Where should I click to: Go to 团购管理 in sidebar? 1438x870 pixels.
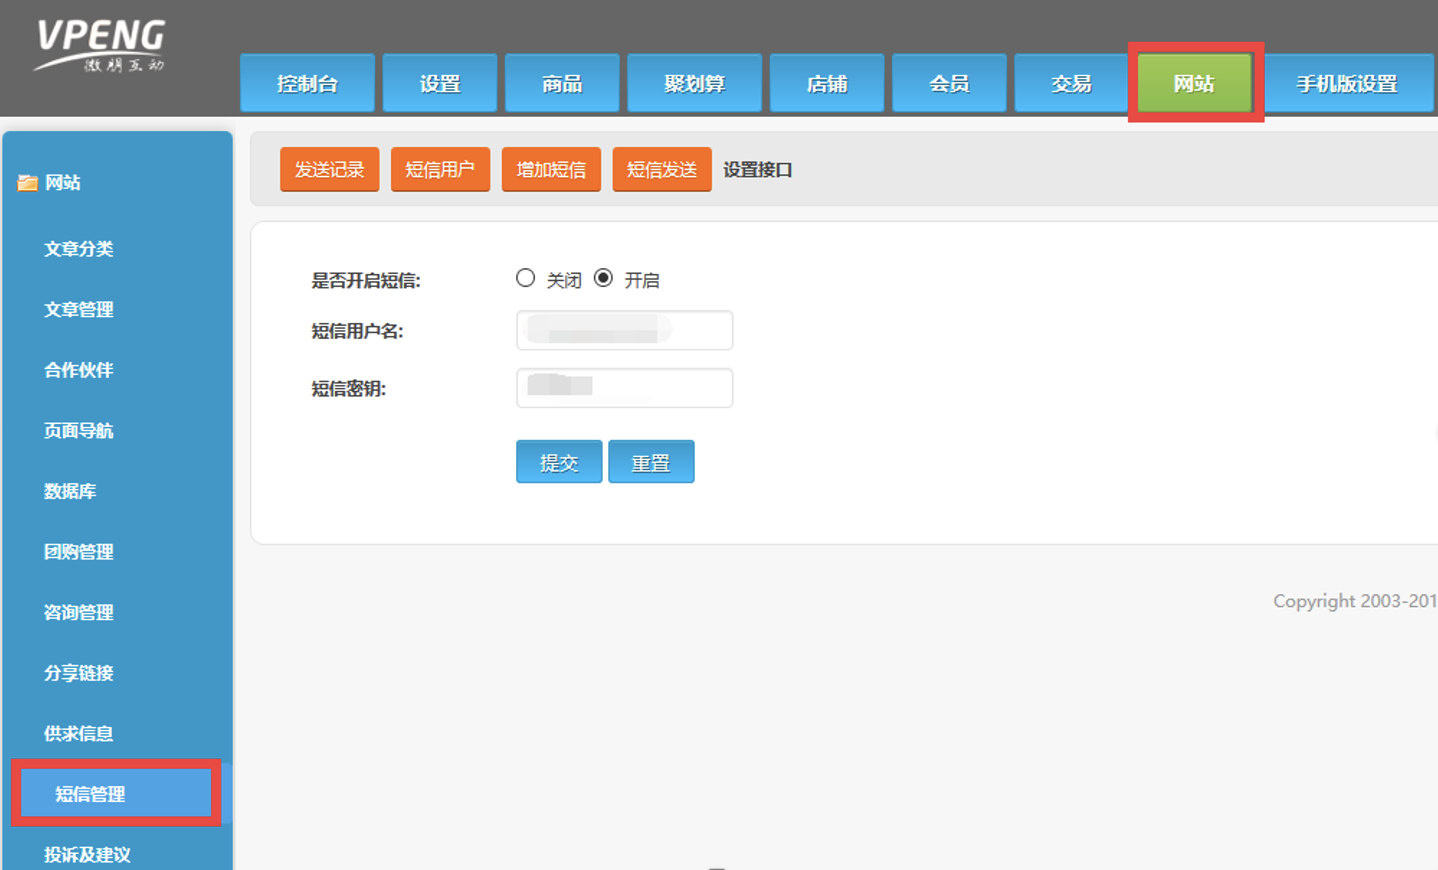pyautogui.click(x=79, y=552)
